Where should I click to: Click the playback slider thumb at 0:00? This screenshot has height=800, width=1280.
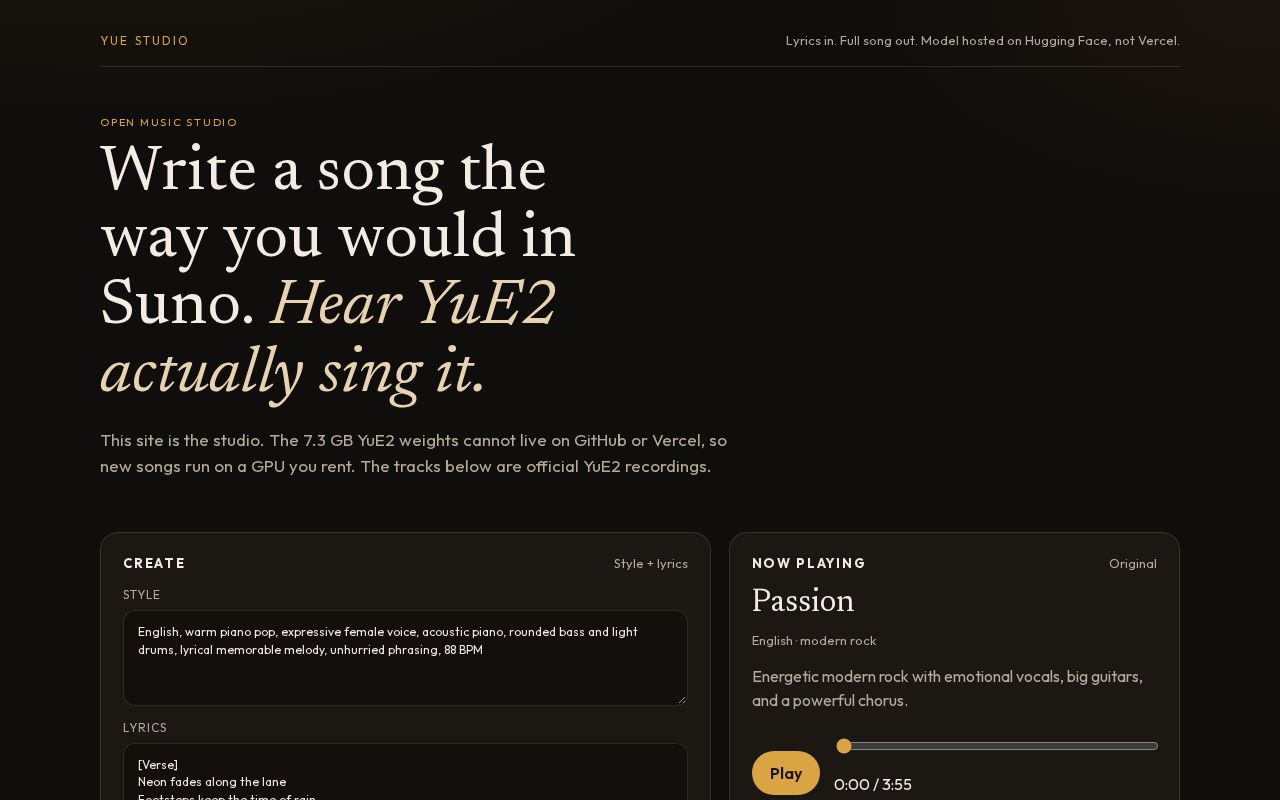click(844, 746)
